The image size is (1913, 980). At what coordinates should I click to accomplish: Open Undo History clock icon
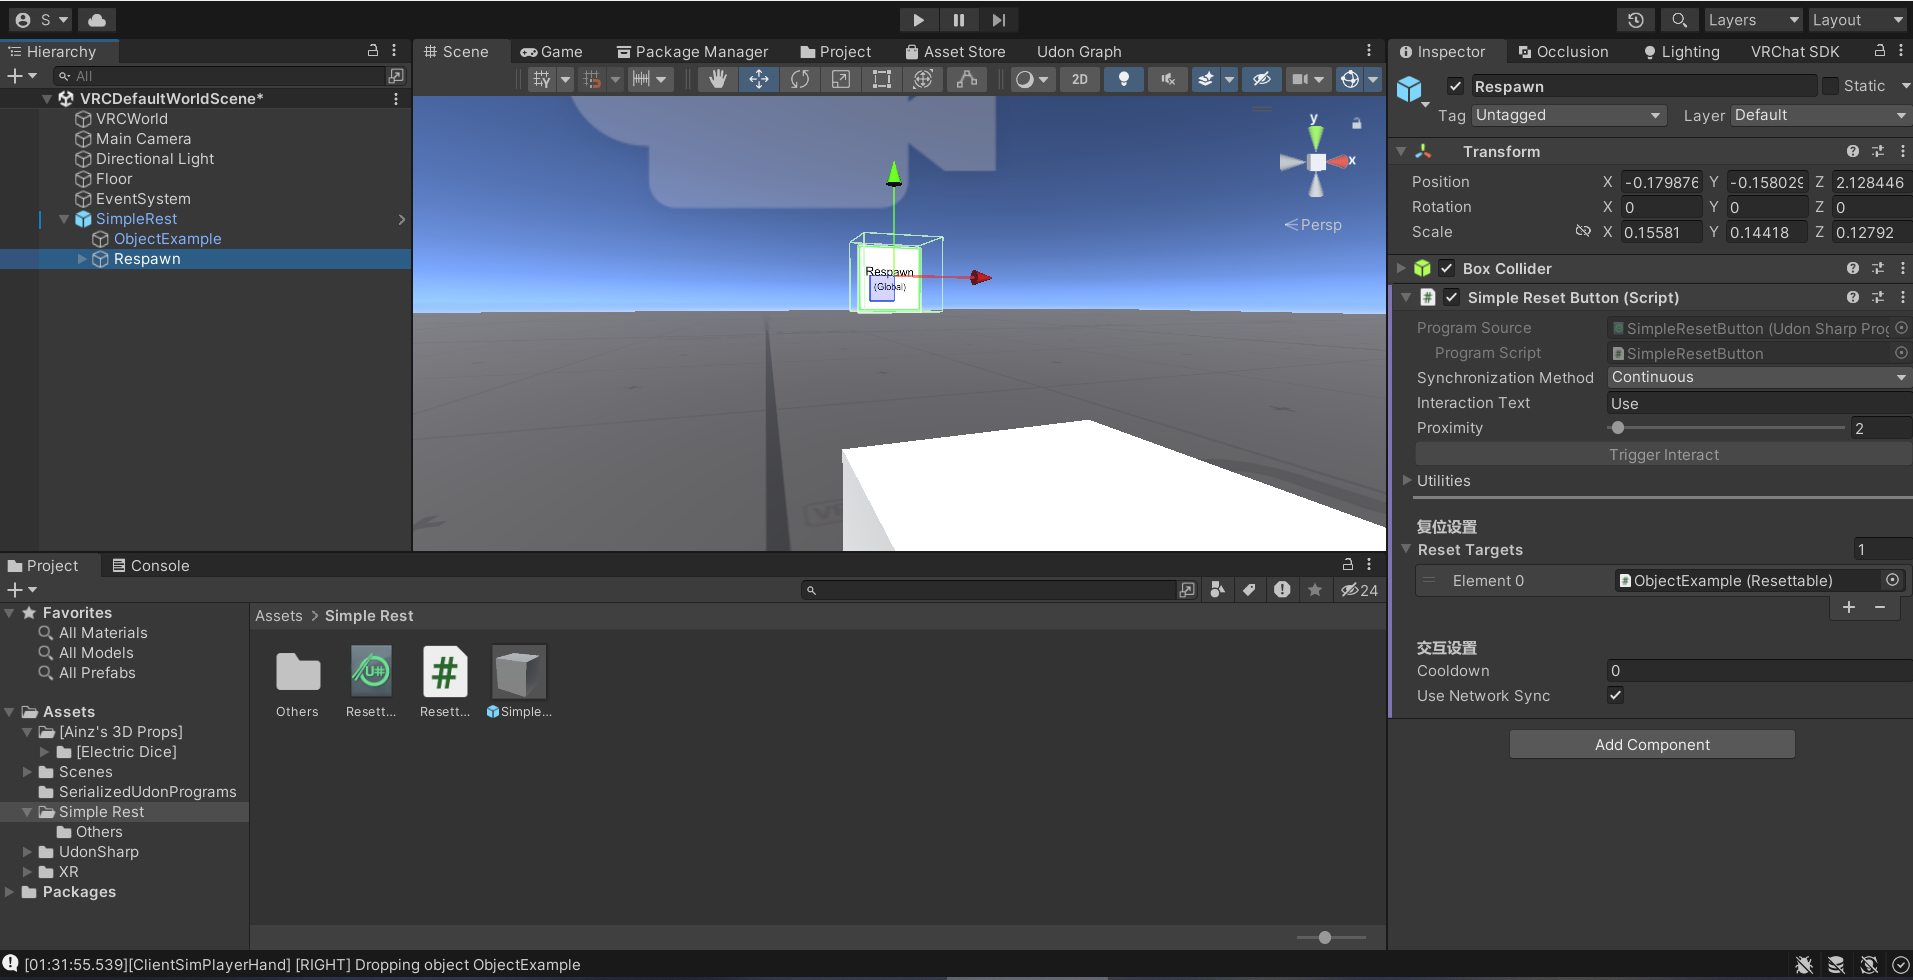pos(1636,19)
